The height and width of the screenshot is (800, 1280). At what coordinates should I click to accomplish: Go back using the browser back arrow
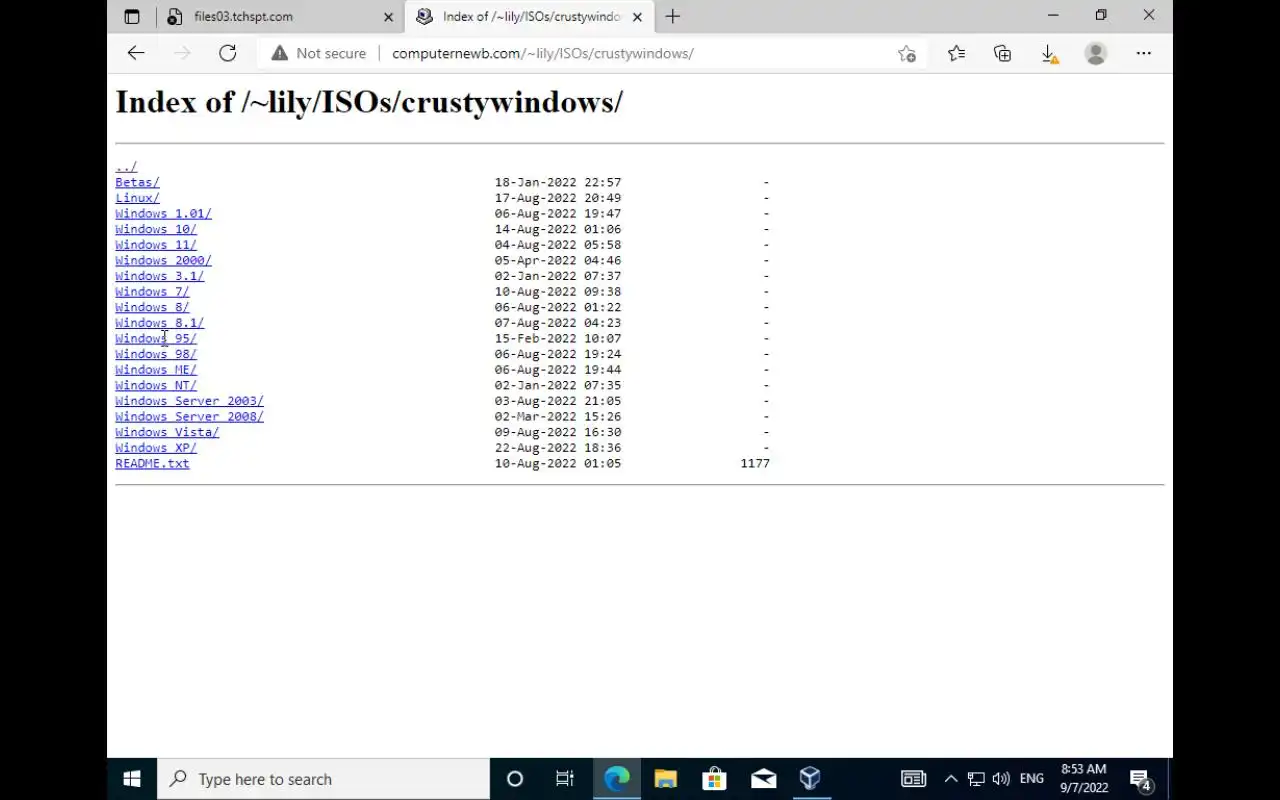pyautogui.click(x=136, y=53)
